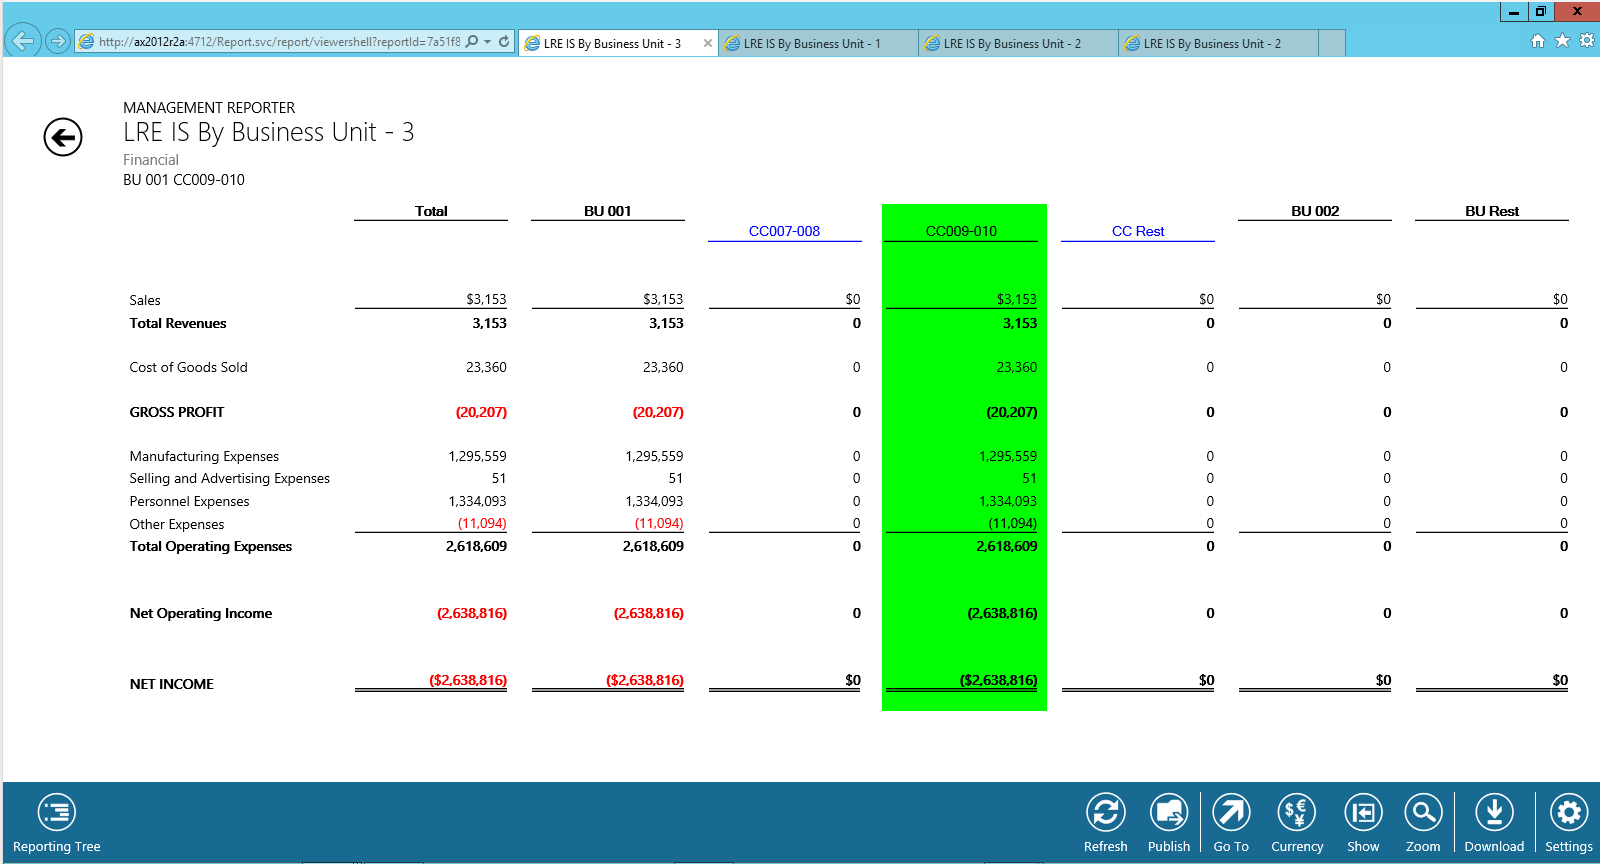The width and height of the screenshot is (1600, 864).
Task: Open the CC007-008 column link
Action: [784, 231]
